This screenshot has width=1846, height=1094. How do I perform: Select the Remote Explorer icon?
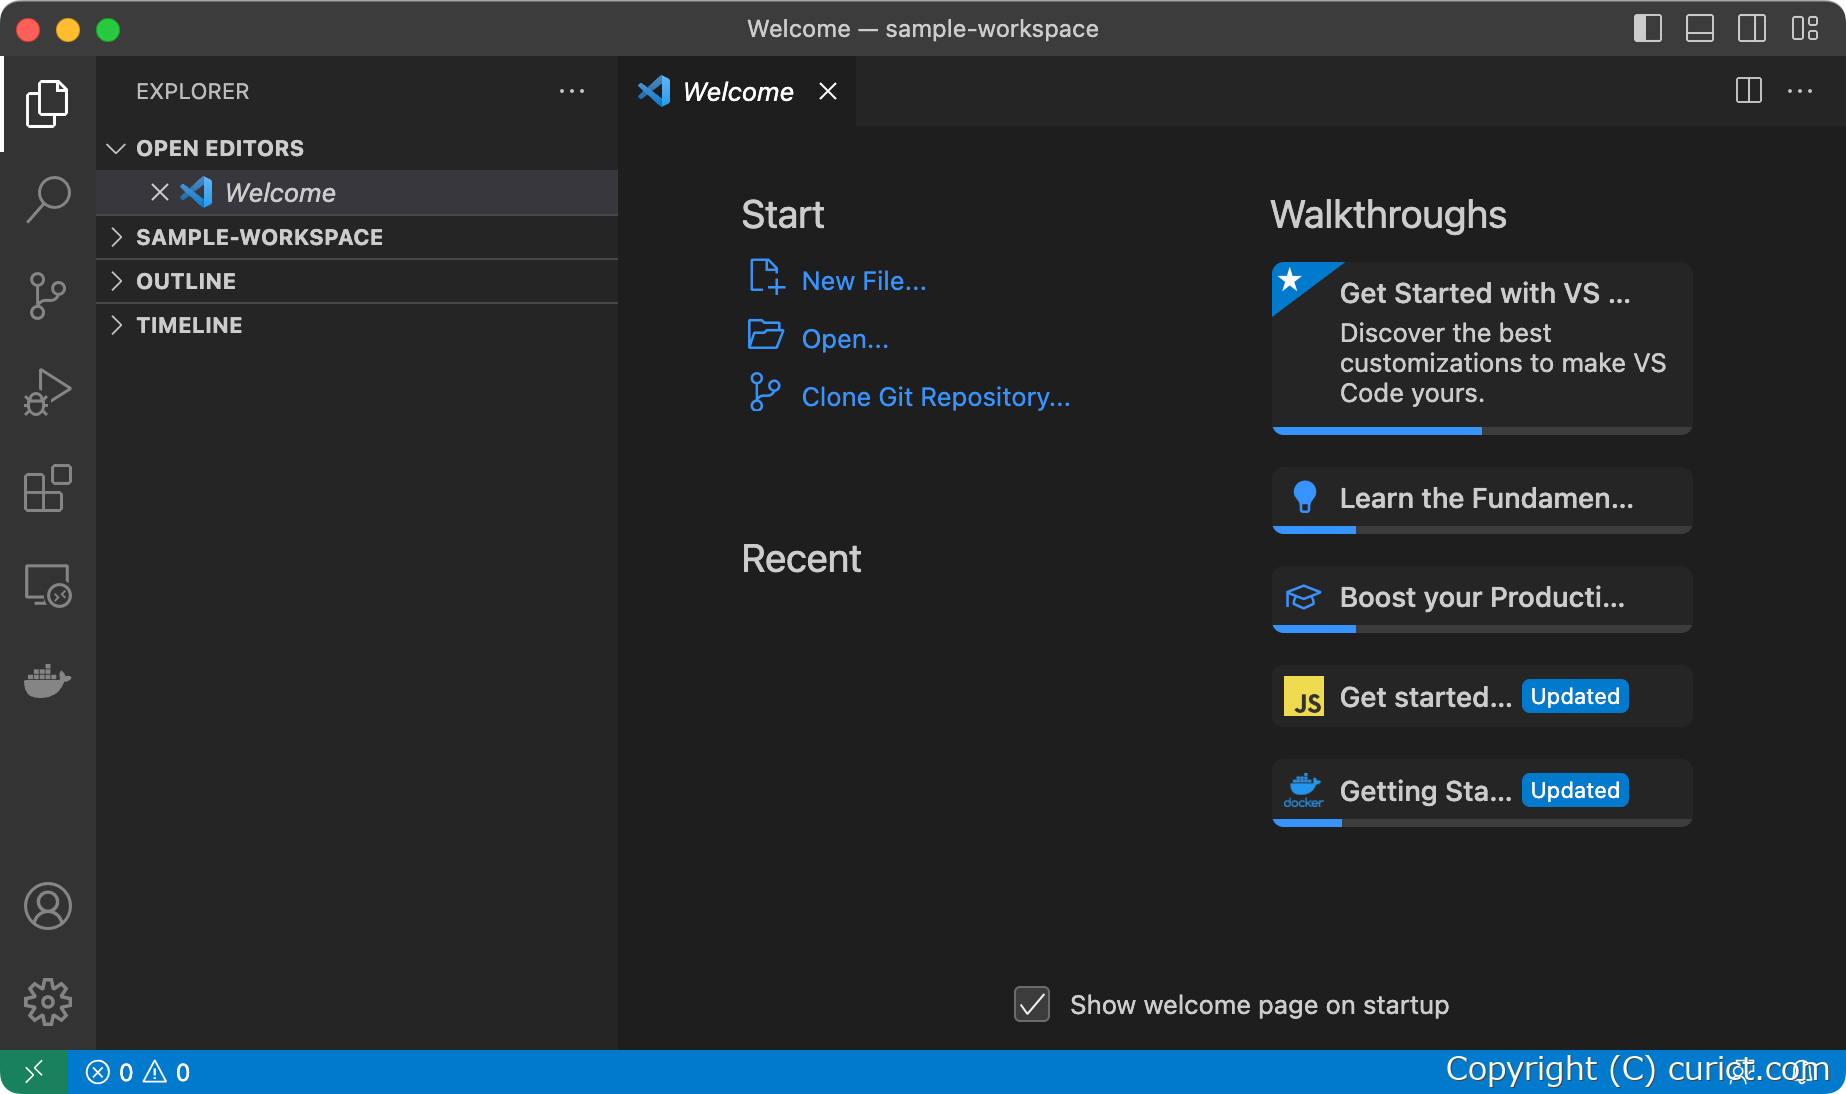pos(47,585)
